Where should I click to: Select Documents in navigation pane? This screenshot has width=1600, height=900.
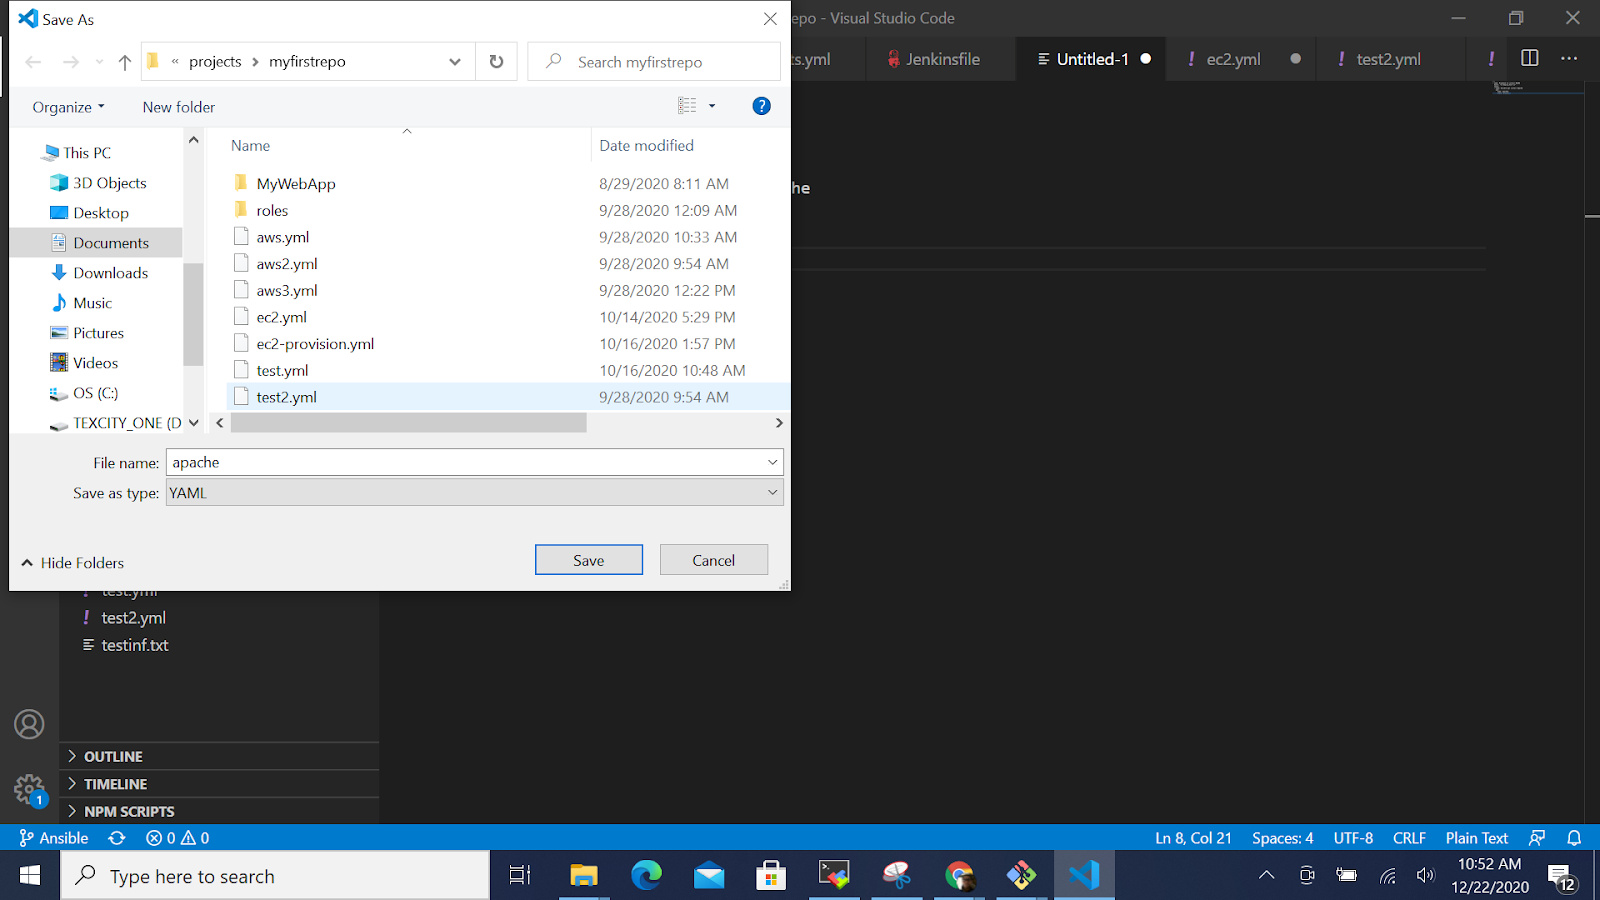[110, 243]
